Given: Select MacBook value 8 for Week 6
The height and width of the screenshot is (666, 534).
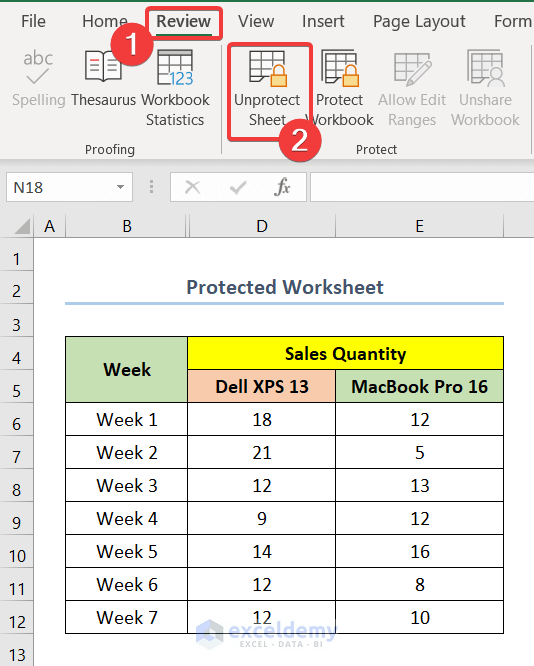Looking at the screenshot, I should pyautogui.click(x=419, y=584).
